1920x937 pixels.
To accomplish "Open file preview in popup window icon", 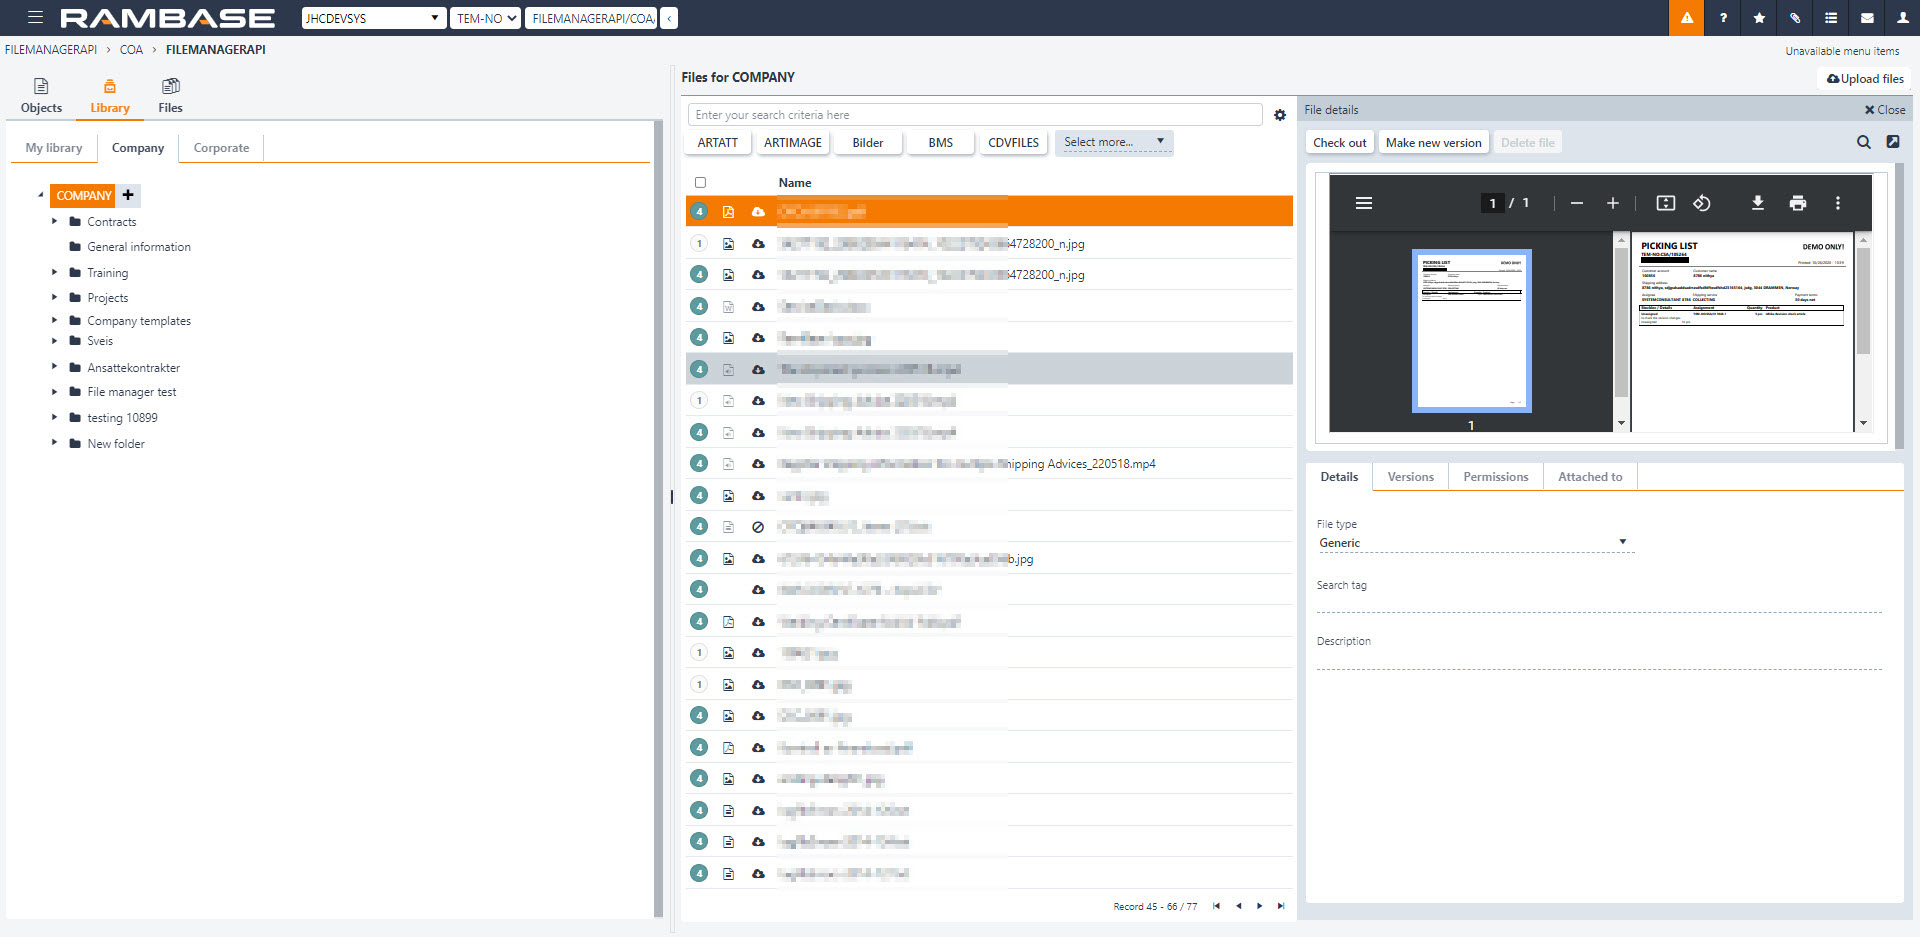I will (x=1892, y=142).
